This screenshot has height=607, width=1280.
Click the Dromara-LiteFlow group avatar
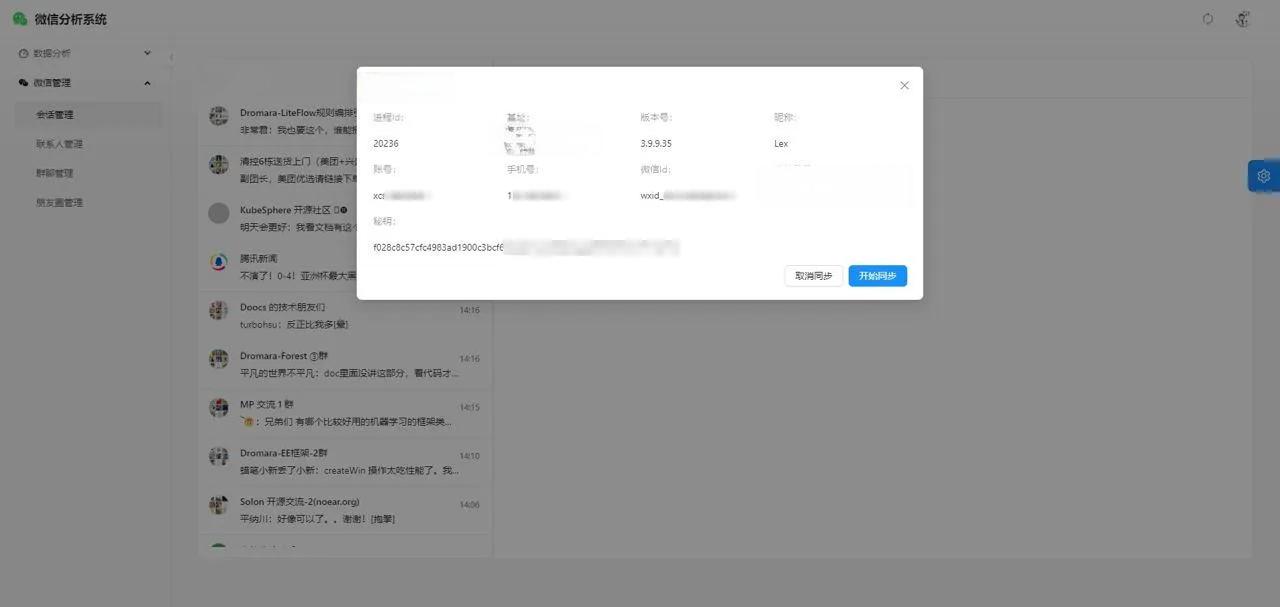pos(219,116)
